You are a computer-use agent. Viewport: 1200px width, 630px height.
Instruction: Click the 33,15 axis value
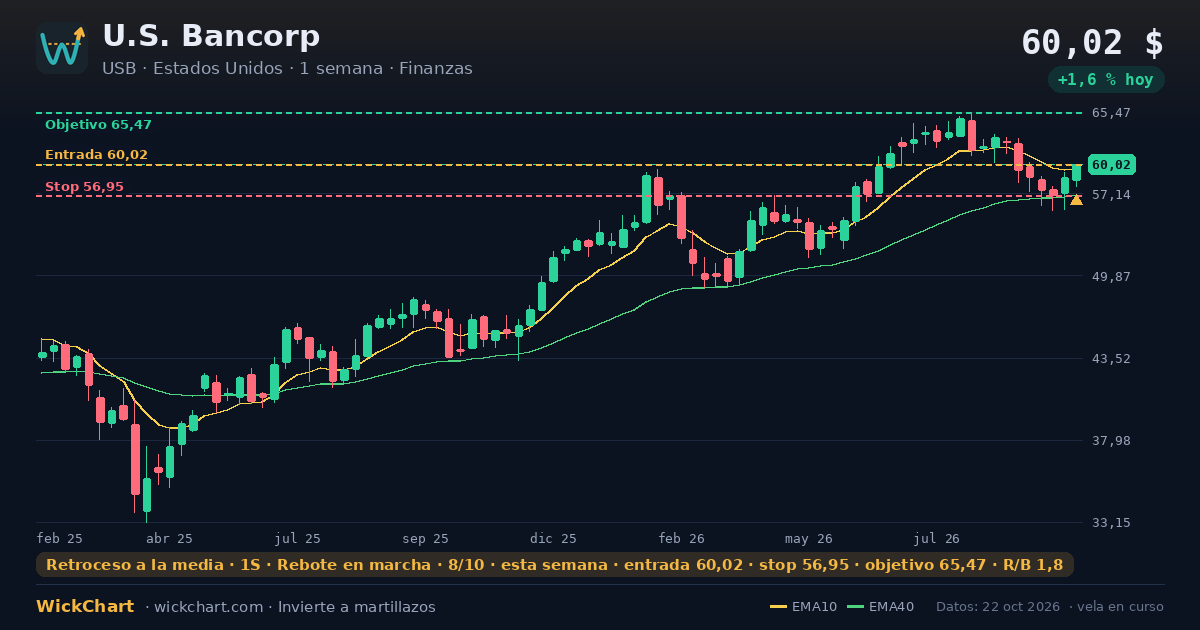[1111, 522]
